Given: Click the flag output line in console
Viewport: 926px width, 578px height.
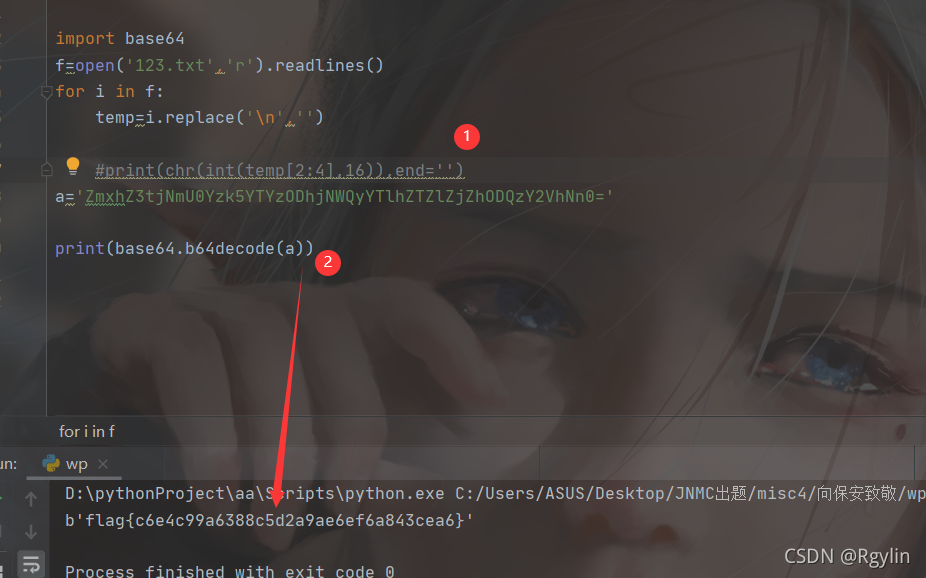Looking at the screenshot, I should [269, 520].
